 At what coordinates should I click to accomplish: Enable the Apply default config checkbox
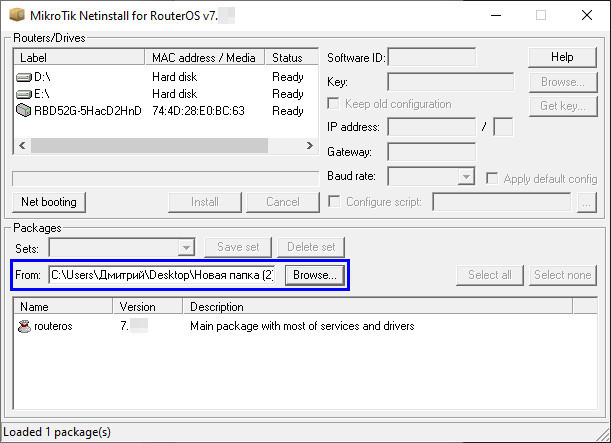pos(492,178)
